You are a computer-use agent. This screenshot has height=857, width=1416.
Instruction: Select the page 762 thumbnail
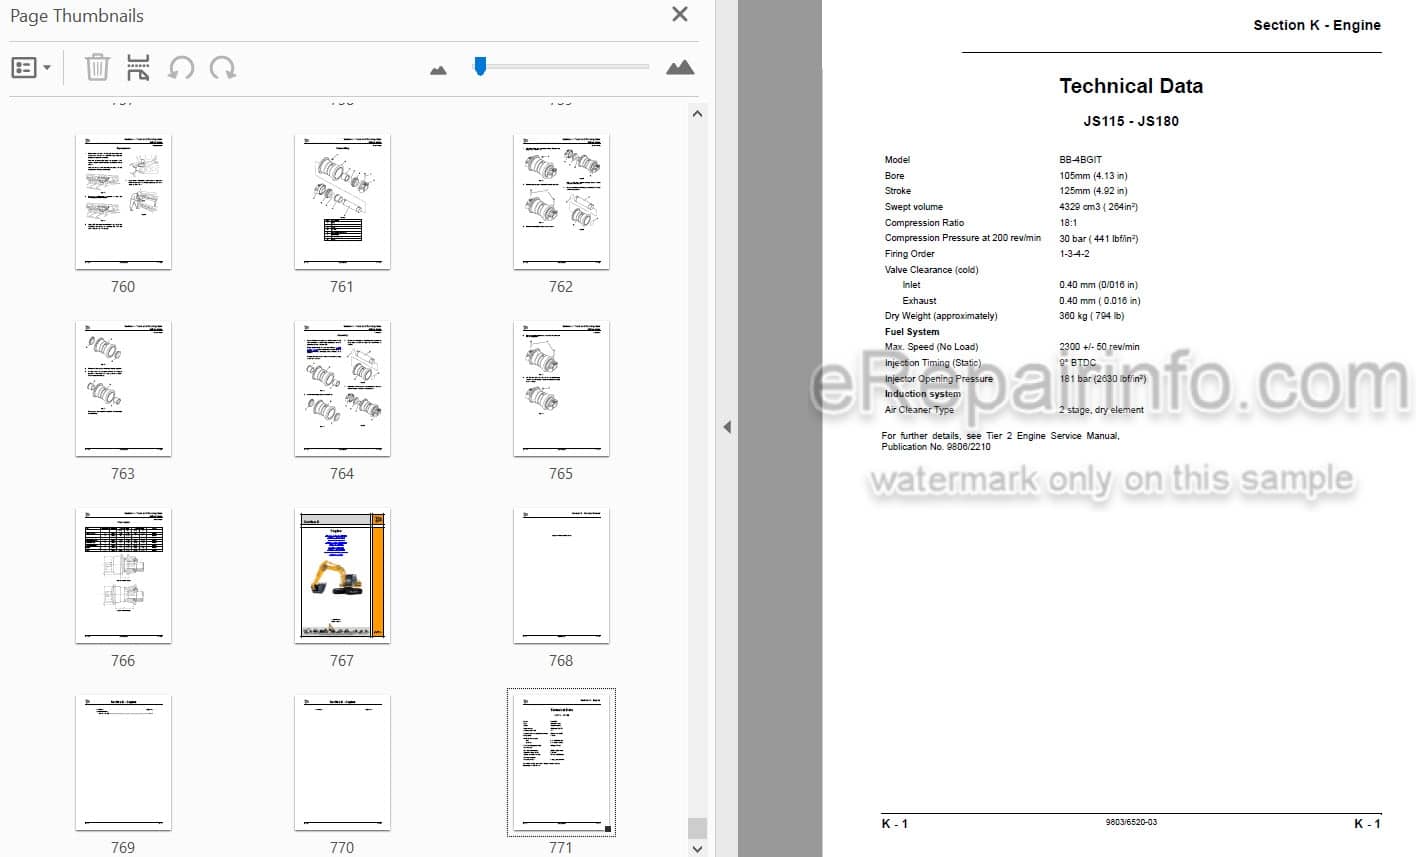pyautogui.click(x=561, y=202)
